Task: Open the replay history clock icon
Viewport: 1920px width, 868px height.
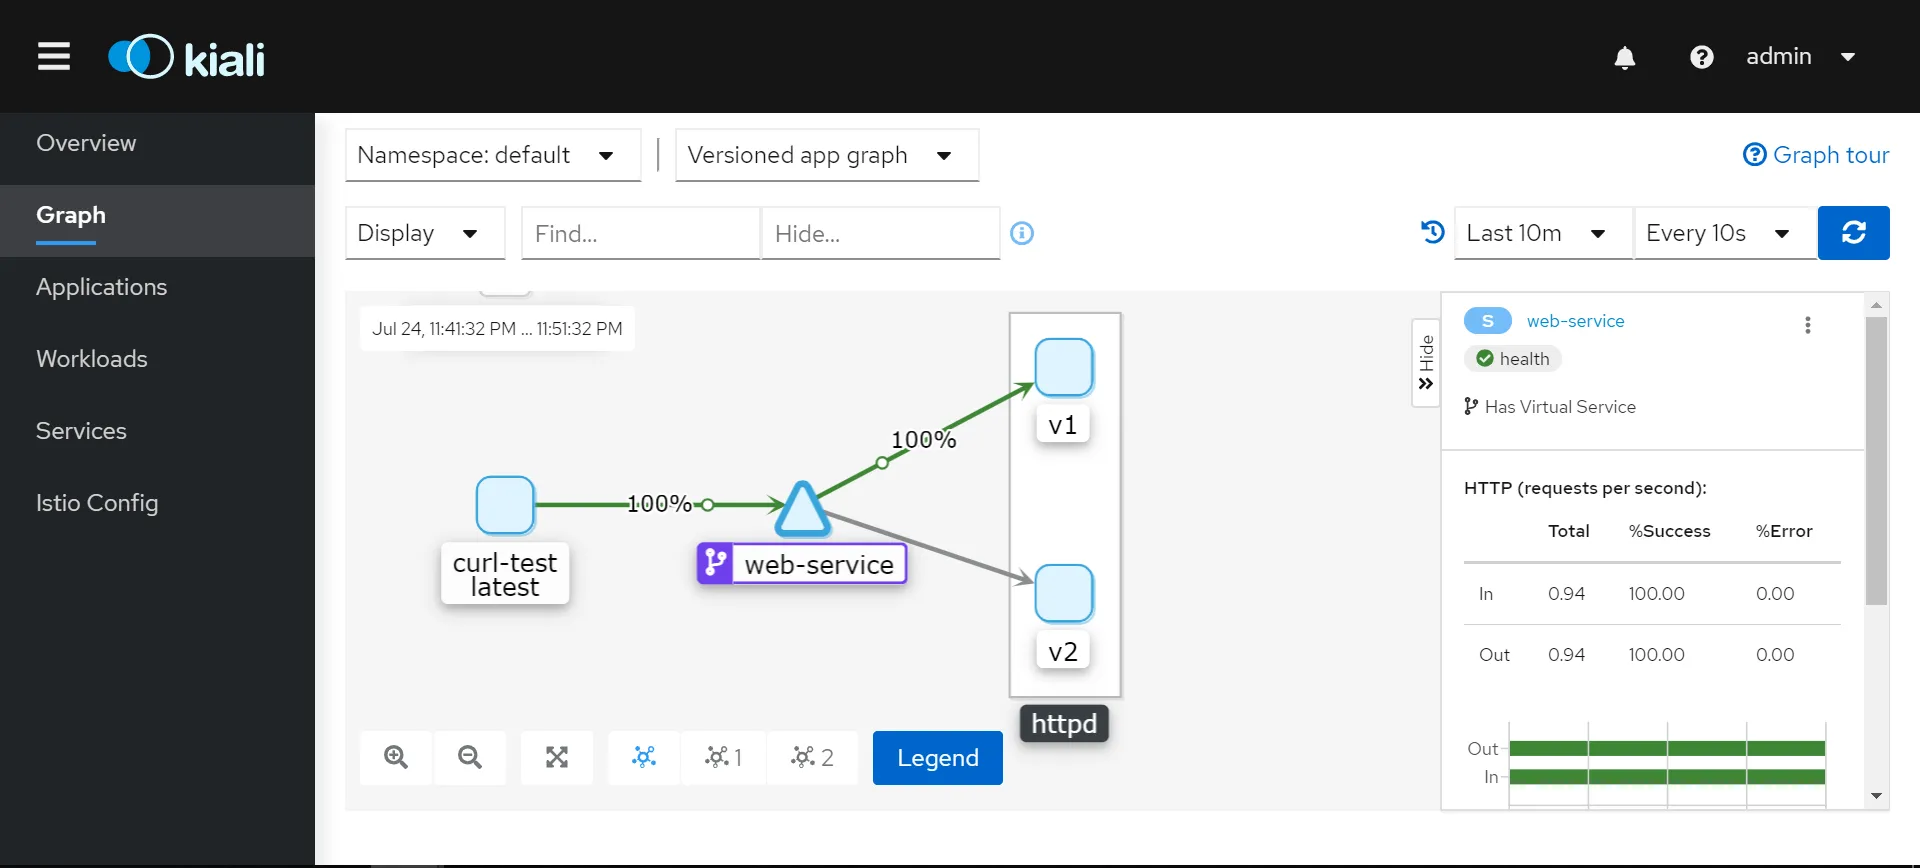Action: point(1432,233)
